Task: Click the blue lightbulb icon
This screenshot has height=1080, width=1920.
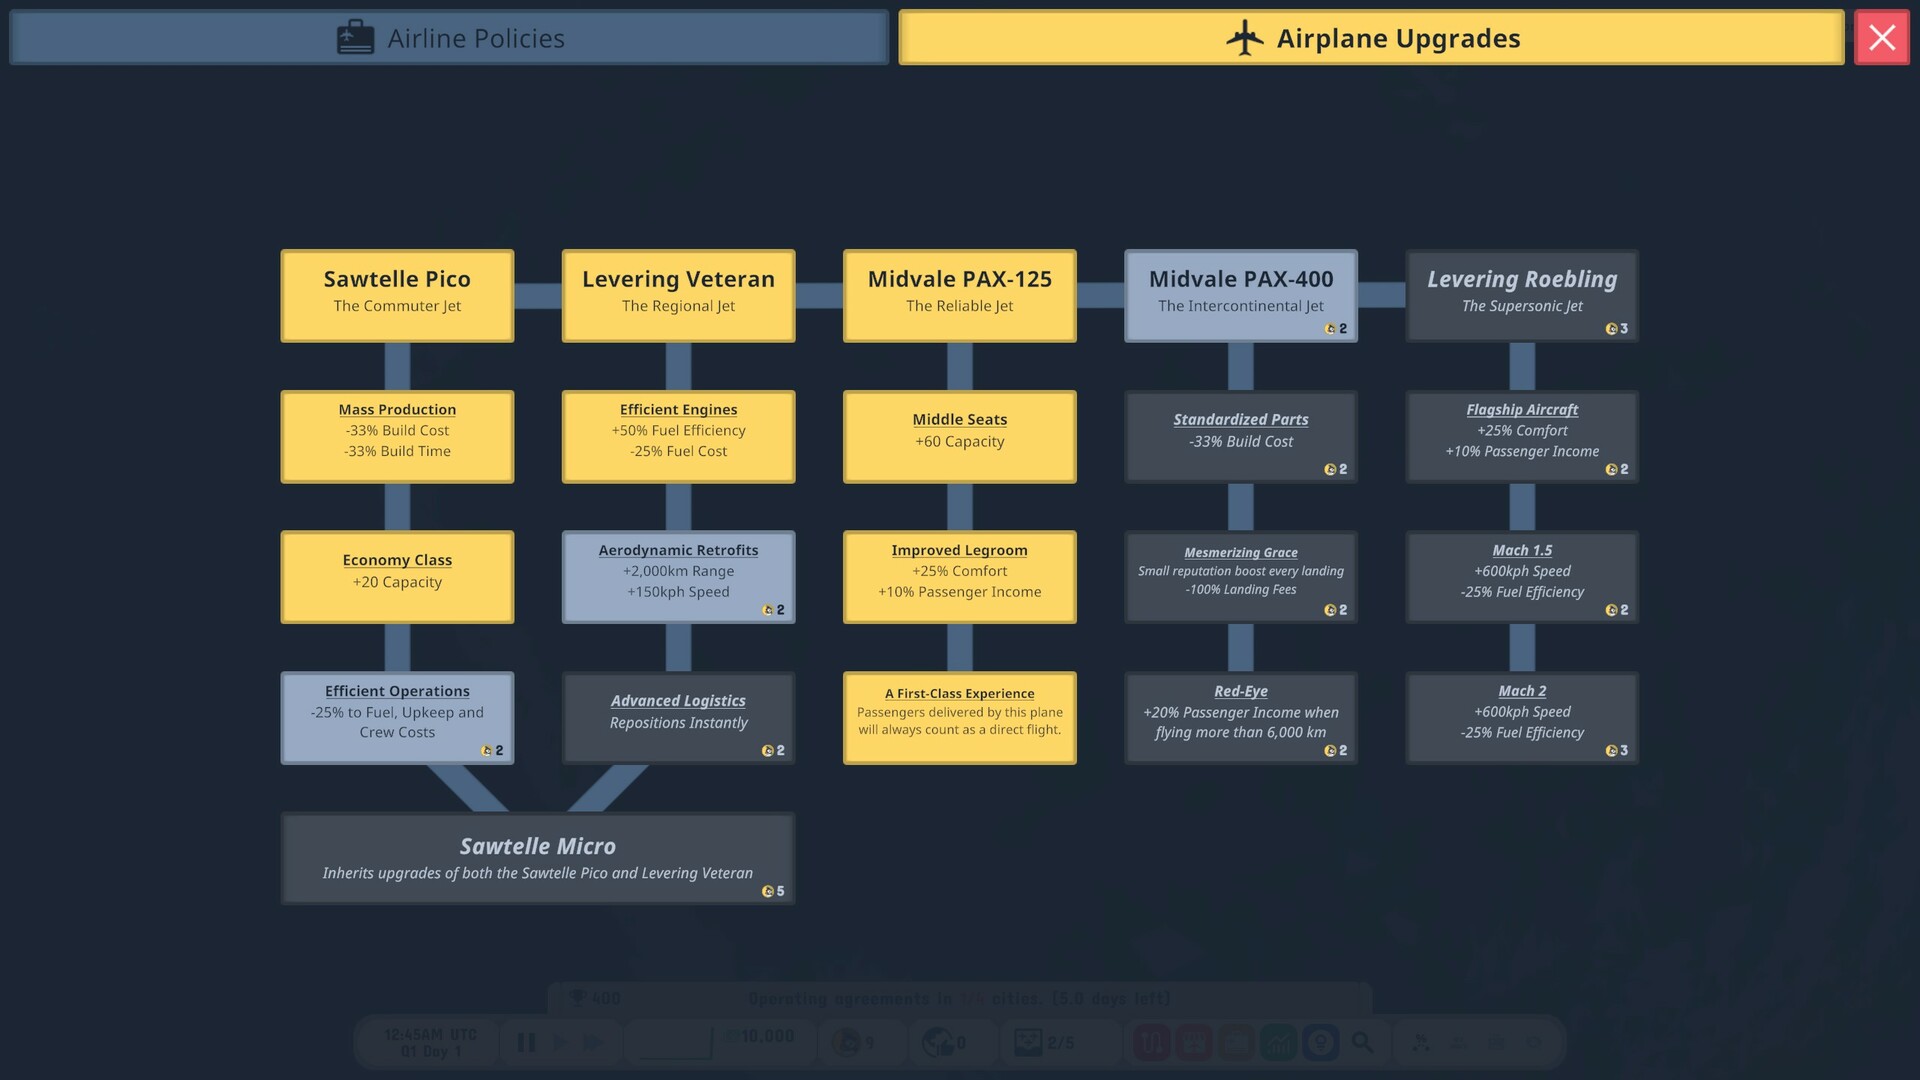Action: coord(1320,1043)
